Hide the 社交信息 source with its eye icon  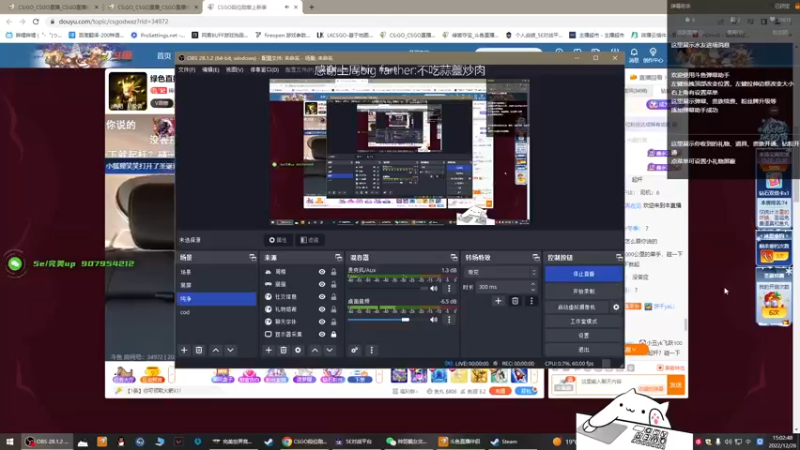click(322, 296)
